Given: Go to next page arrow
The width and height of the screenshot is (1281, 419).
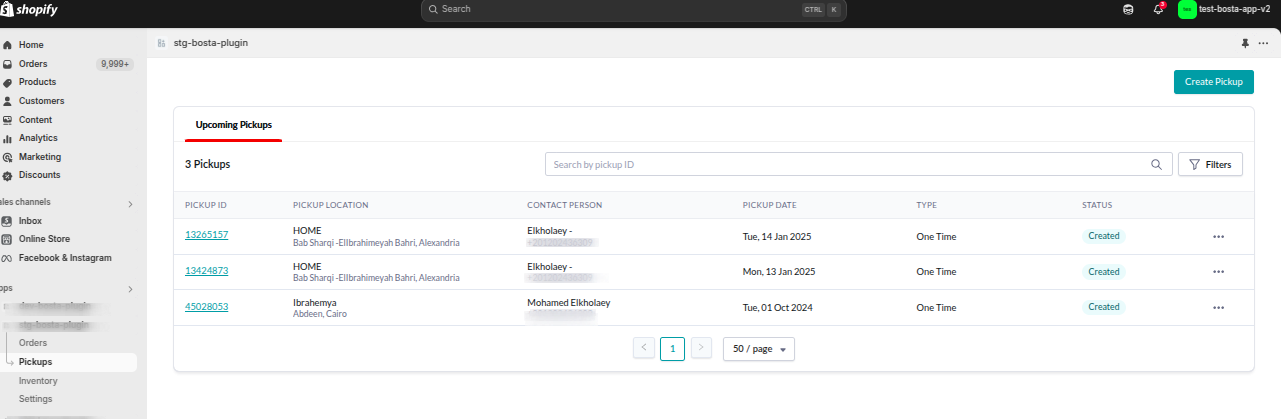Looking at the screenshot, I should coord(702,348).
